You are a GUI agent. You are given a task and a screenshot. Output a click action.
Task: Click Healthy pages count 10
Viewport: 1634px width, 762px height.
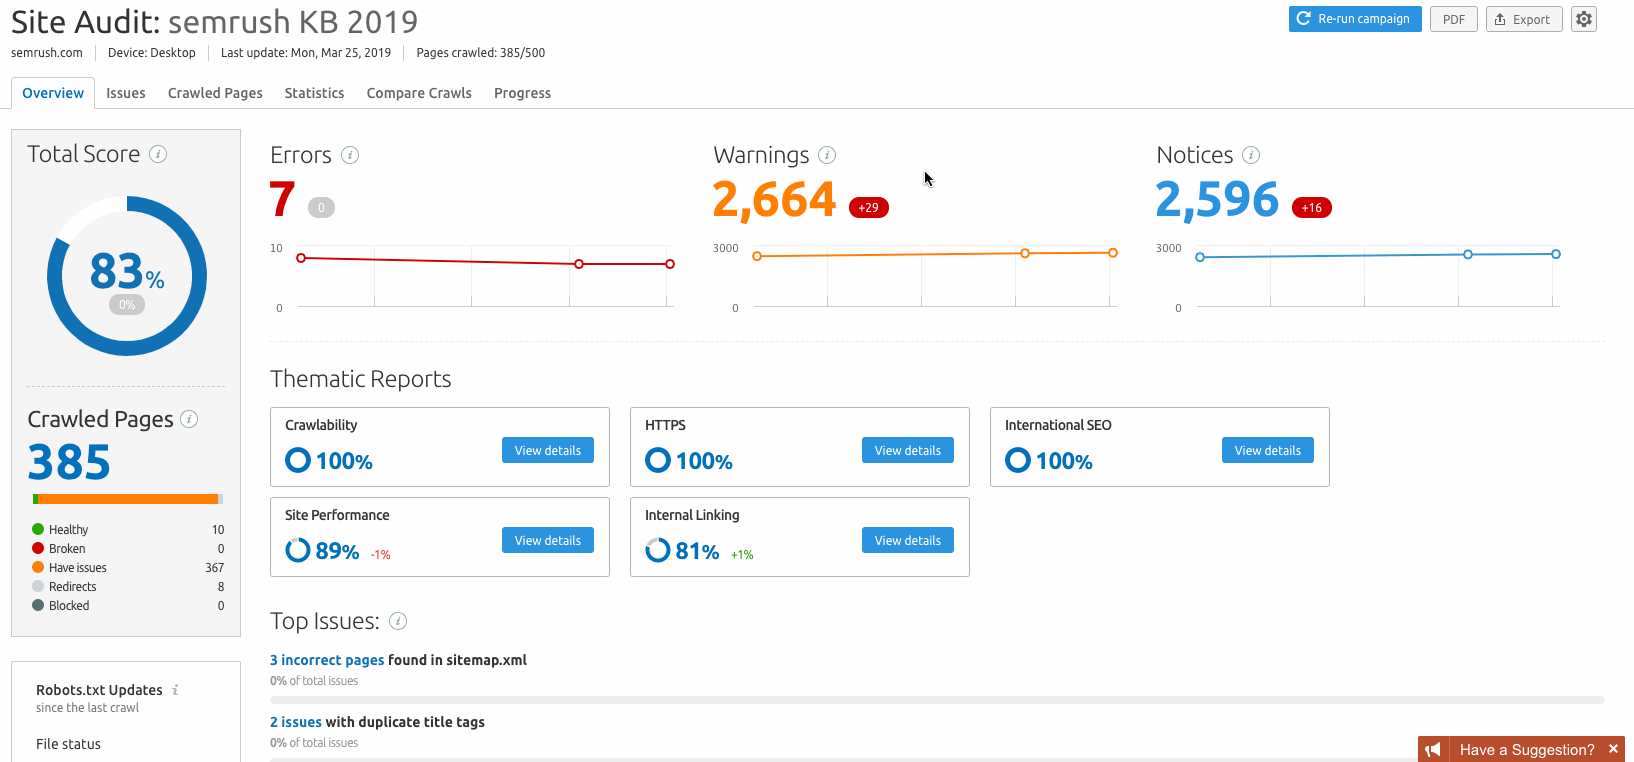218,529
